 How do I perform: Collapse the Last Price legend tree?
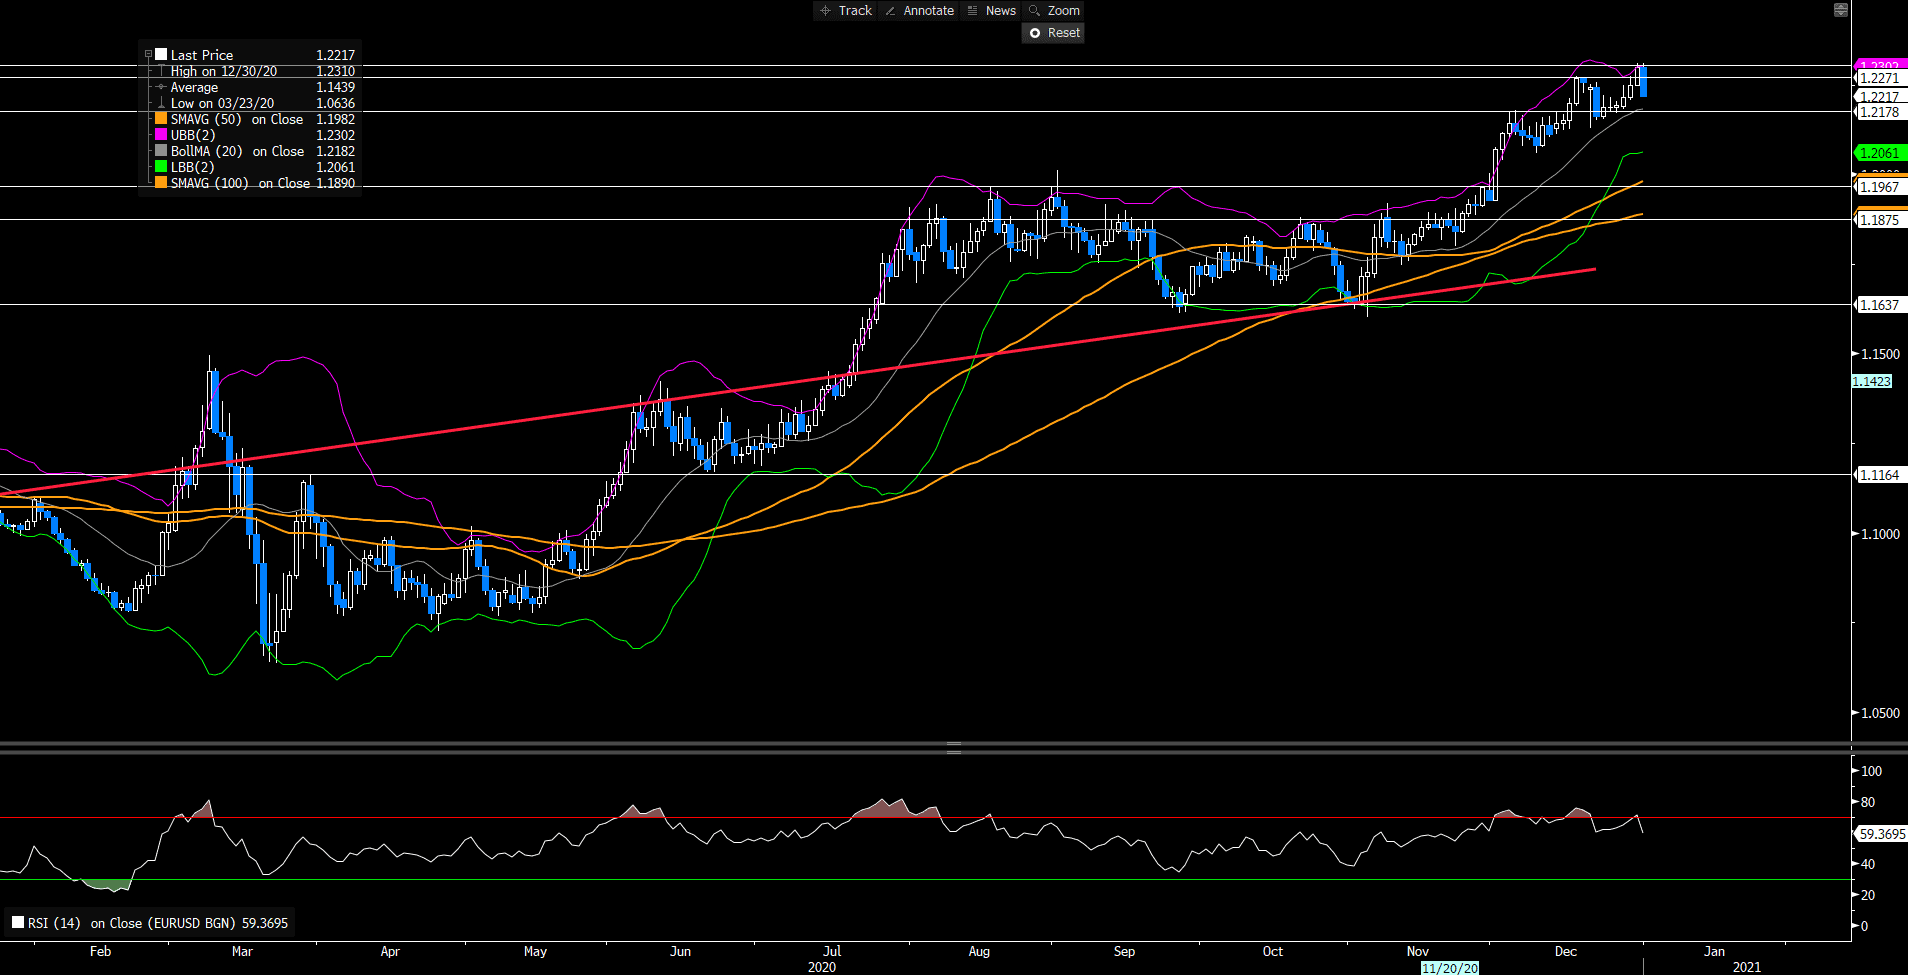148,55
